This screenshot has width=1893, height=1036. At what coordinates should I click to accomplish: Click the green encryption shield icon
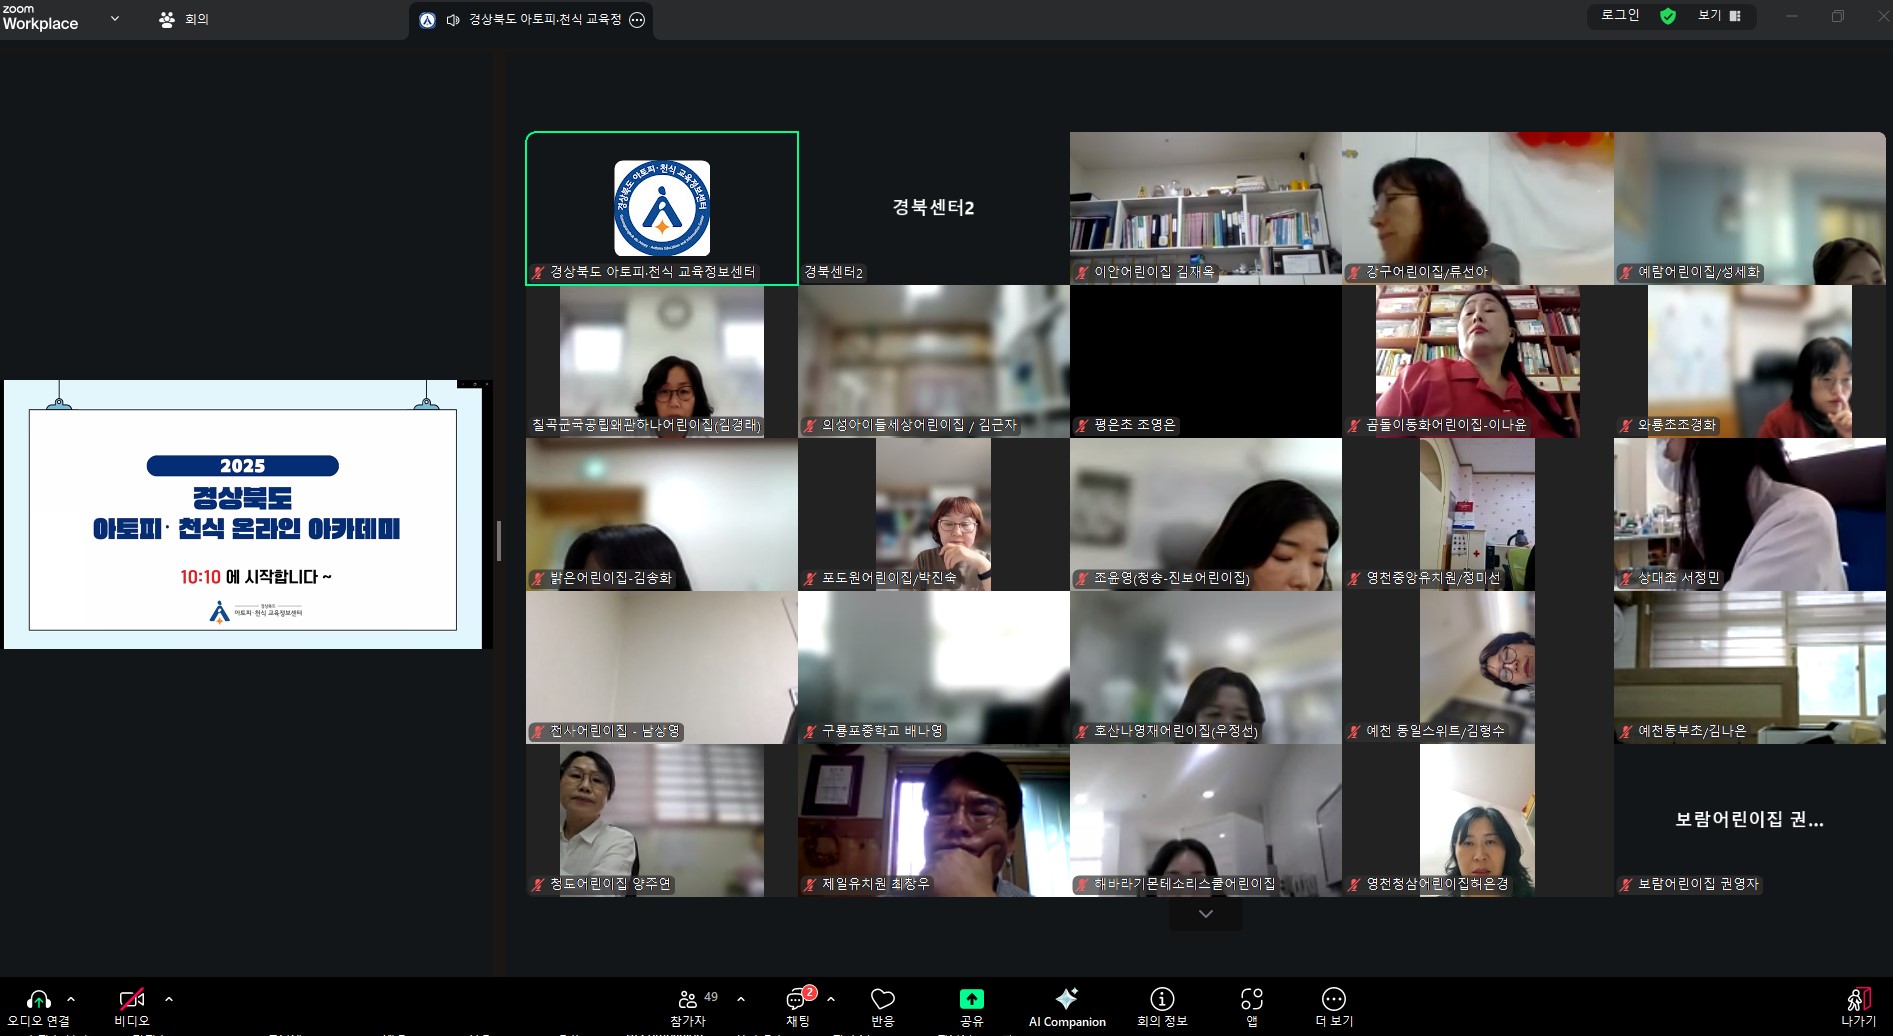pyautogui.click(x=1668, y=16)
